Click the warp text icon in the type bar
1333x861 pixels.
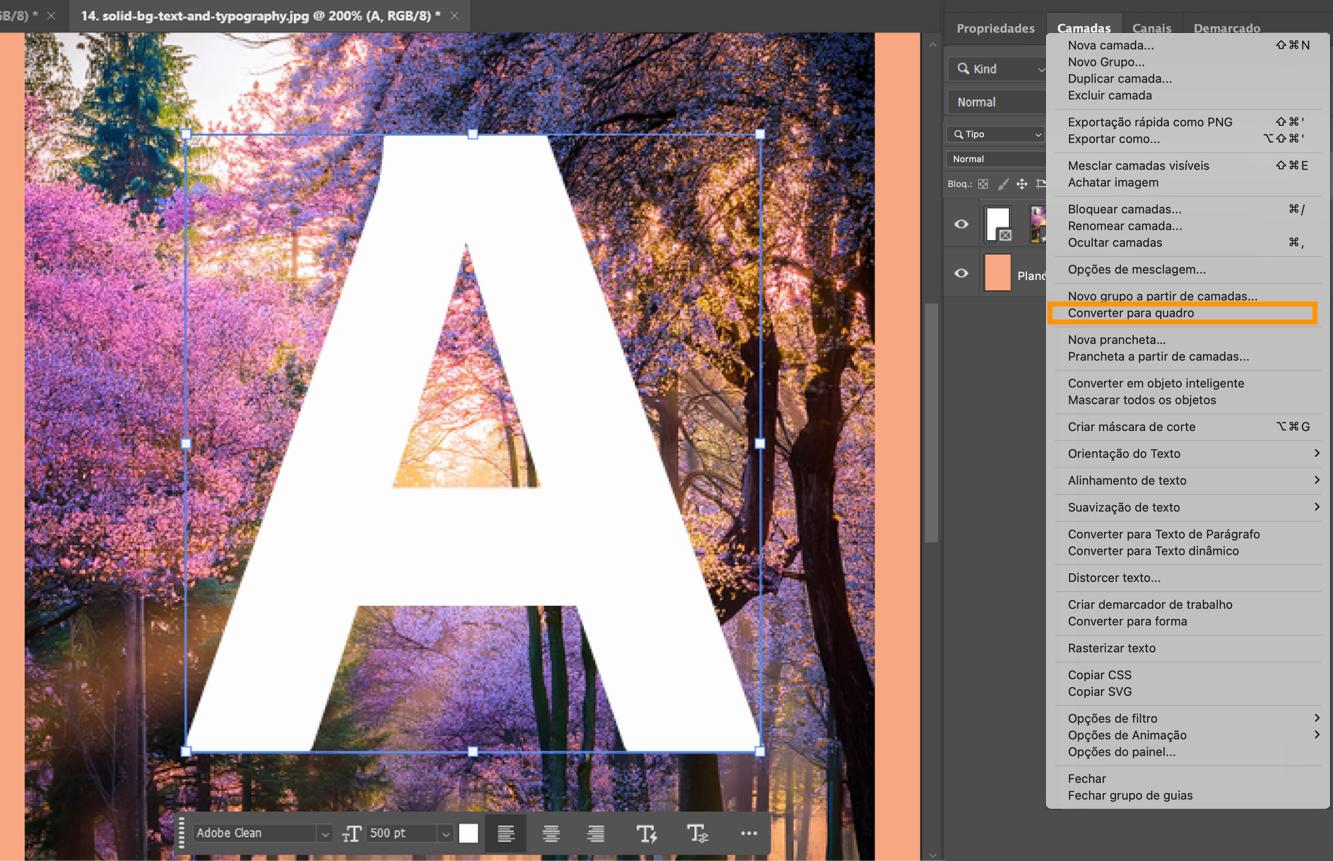click(x=646, y=832)
